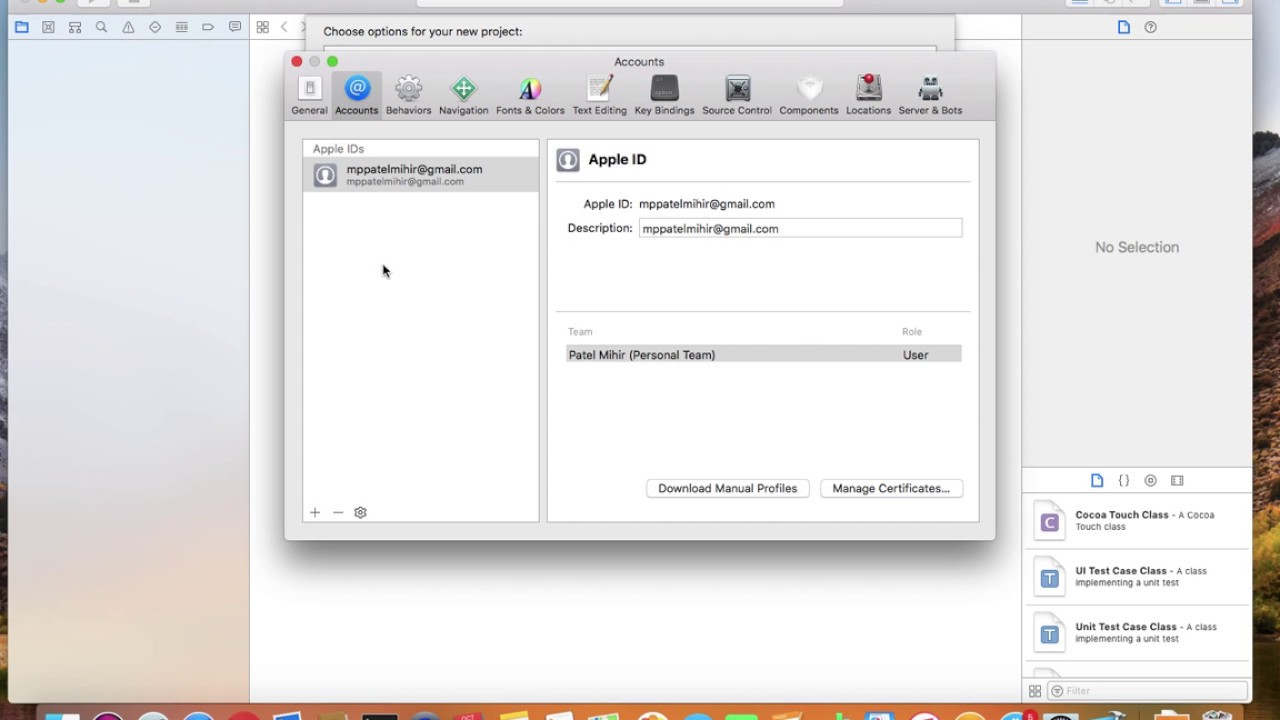
Task: Show the Code Snippet library
Action: coord(1124,480)
